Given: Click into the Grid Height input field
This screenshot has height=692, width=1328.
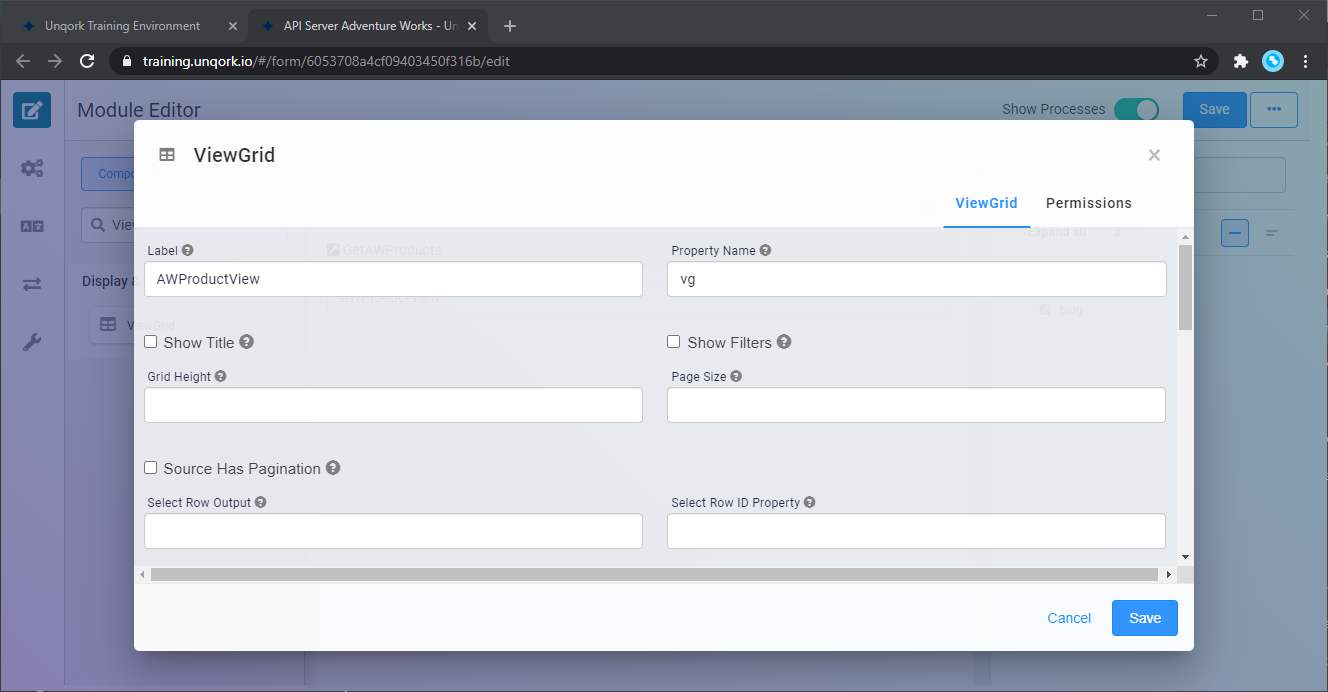Looking at the screenshot, I should [393, 405].
